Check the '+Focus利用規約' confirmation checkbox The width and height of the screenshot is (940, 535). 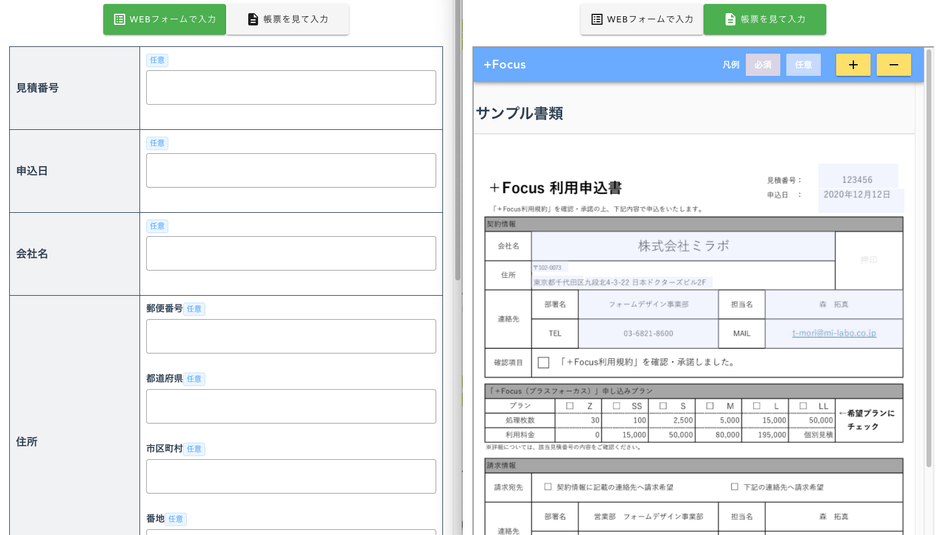click(543, 362)
